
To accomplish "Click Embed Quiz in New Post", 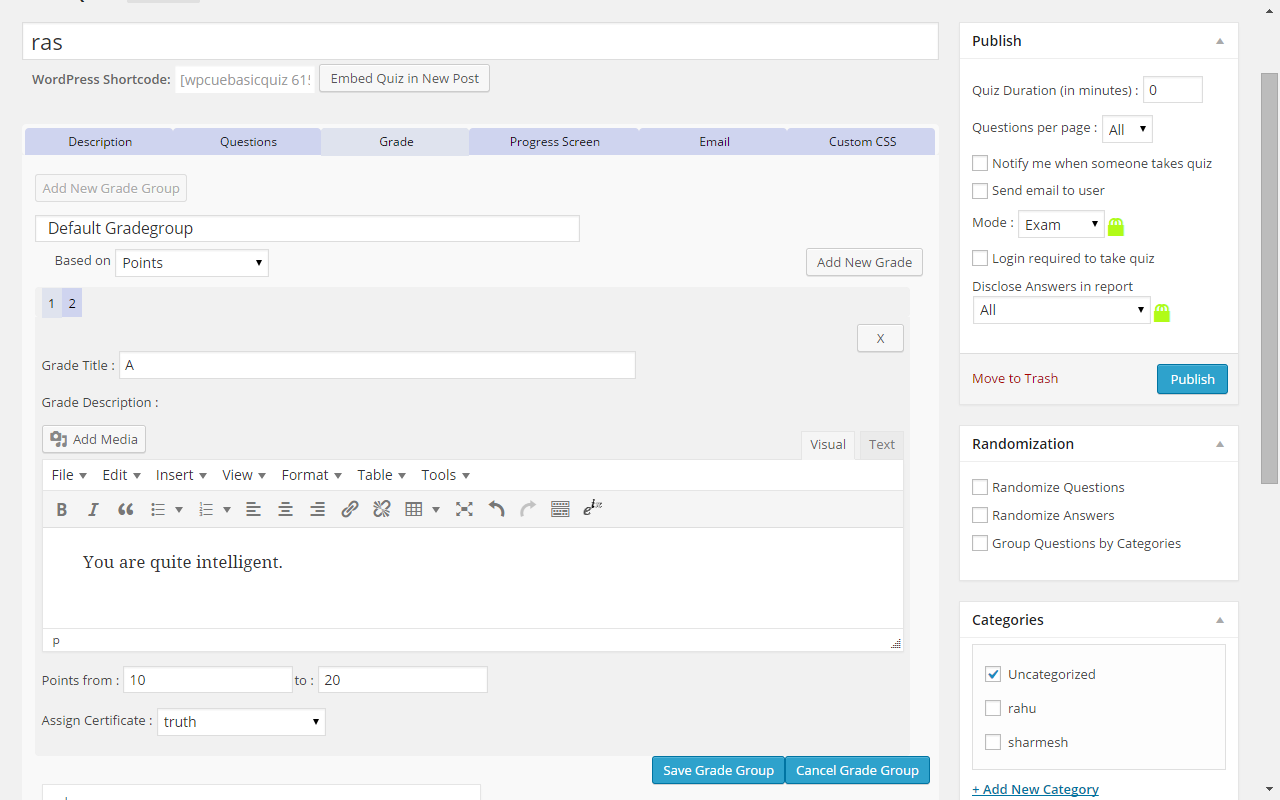I will point(405,79).
